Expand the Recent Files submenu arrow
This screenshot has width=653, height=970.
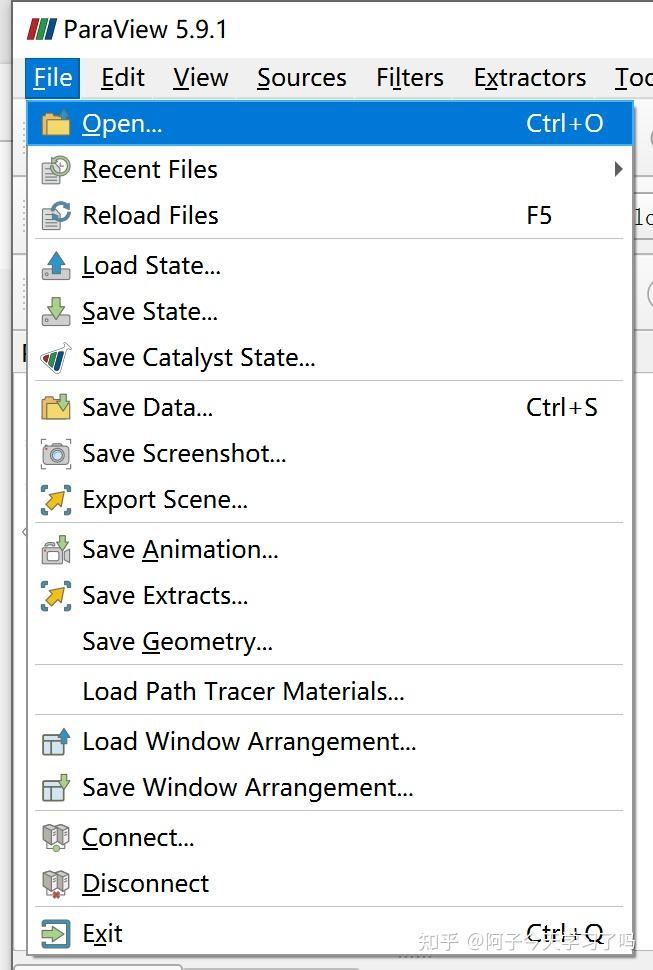point(618,170)
